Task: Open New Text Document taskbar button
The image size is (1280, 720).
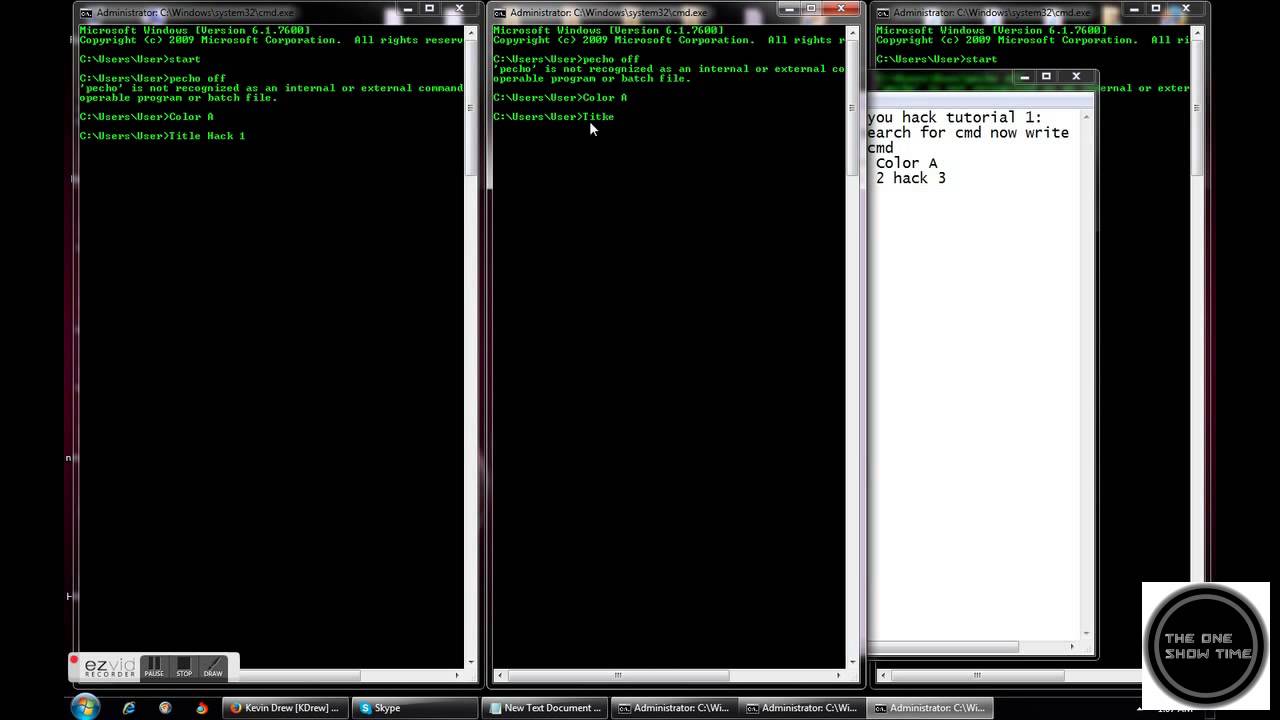Action: coord(543,708)
